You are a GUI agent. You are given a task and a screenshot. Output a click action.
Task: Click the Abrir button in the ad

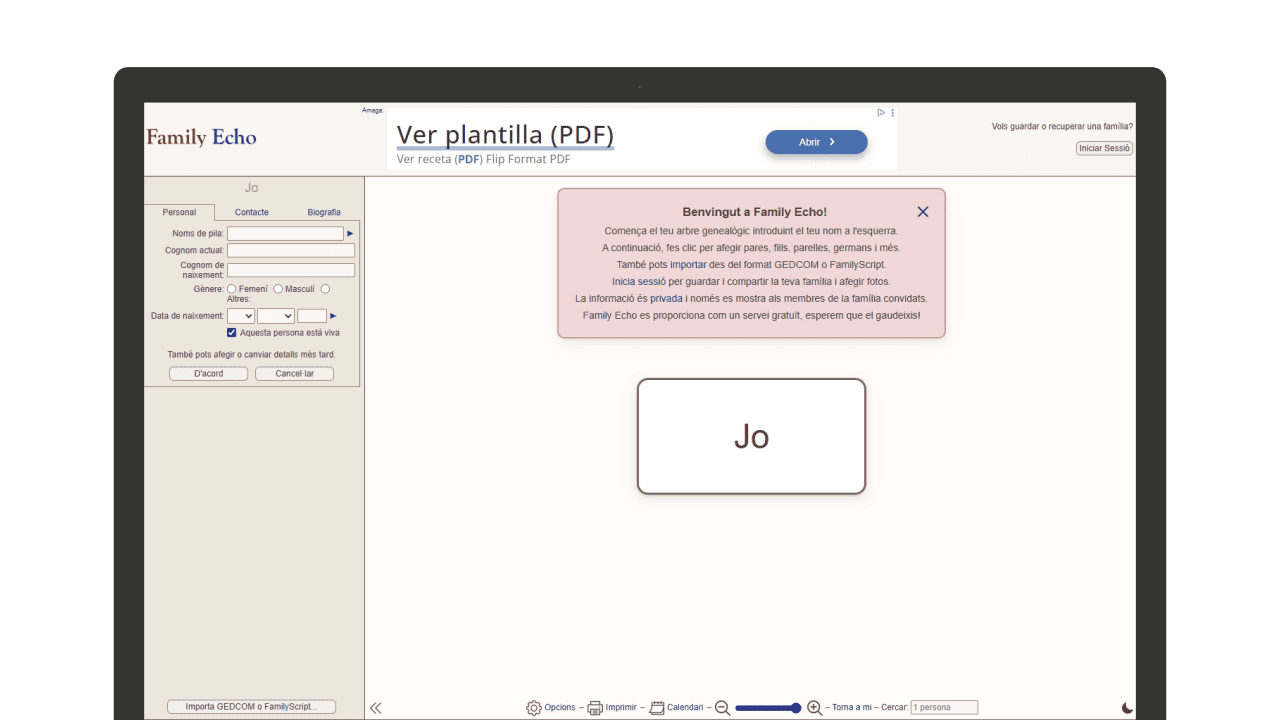point(817,142)
